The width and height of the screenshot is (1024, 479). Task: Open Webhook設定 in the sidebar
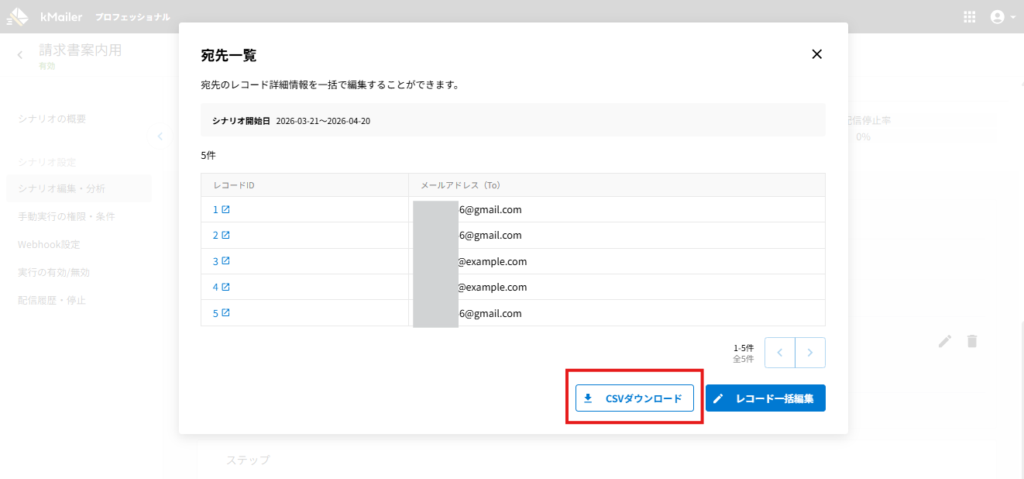[49, 244]
